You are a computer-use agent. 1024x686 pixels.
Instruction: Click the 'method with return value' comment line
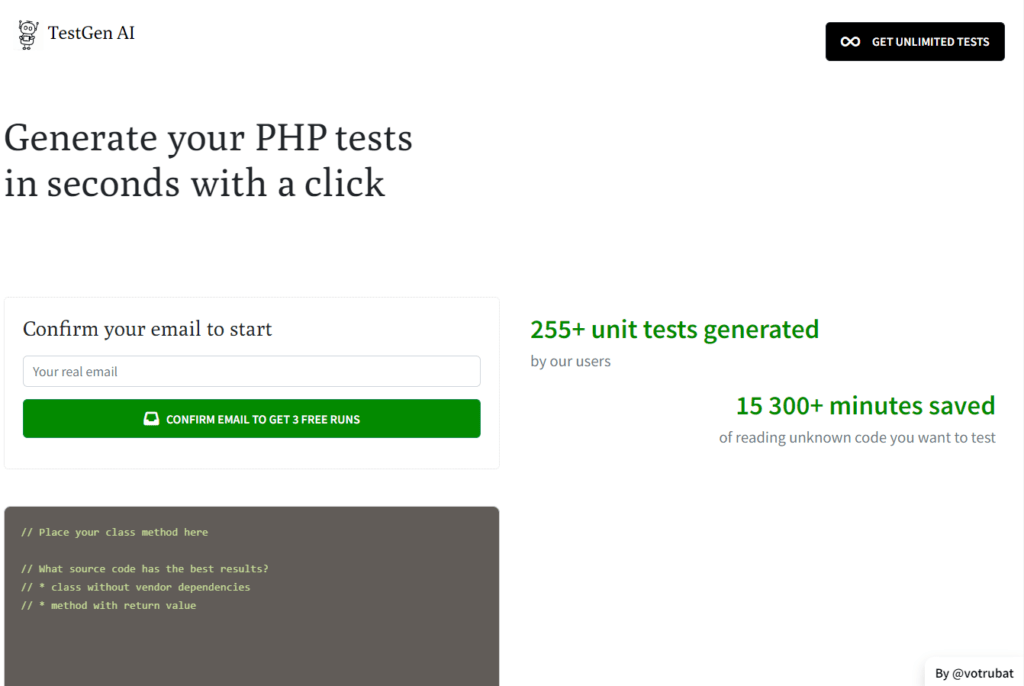pos(108,606)
